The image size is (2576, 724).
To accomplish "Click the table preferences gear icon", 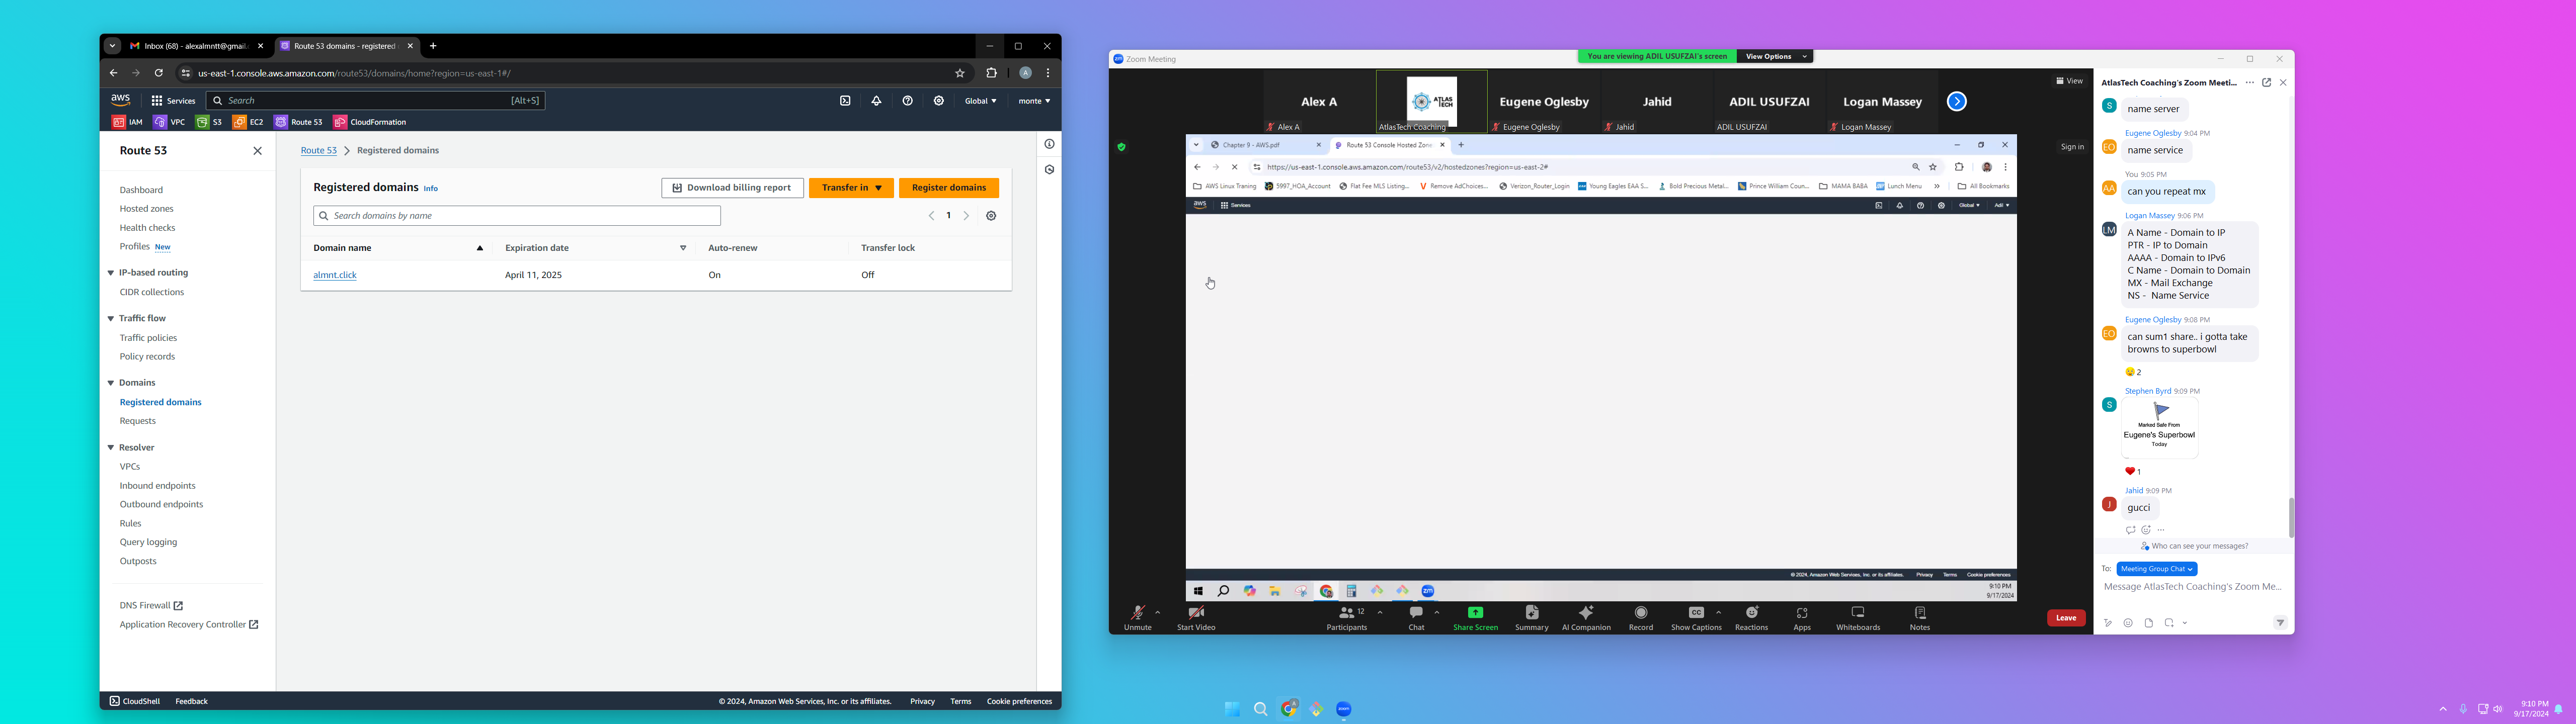I will pyautogui.click(x=991, y=216).
